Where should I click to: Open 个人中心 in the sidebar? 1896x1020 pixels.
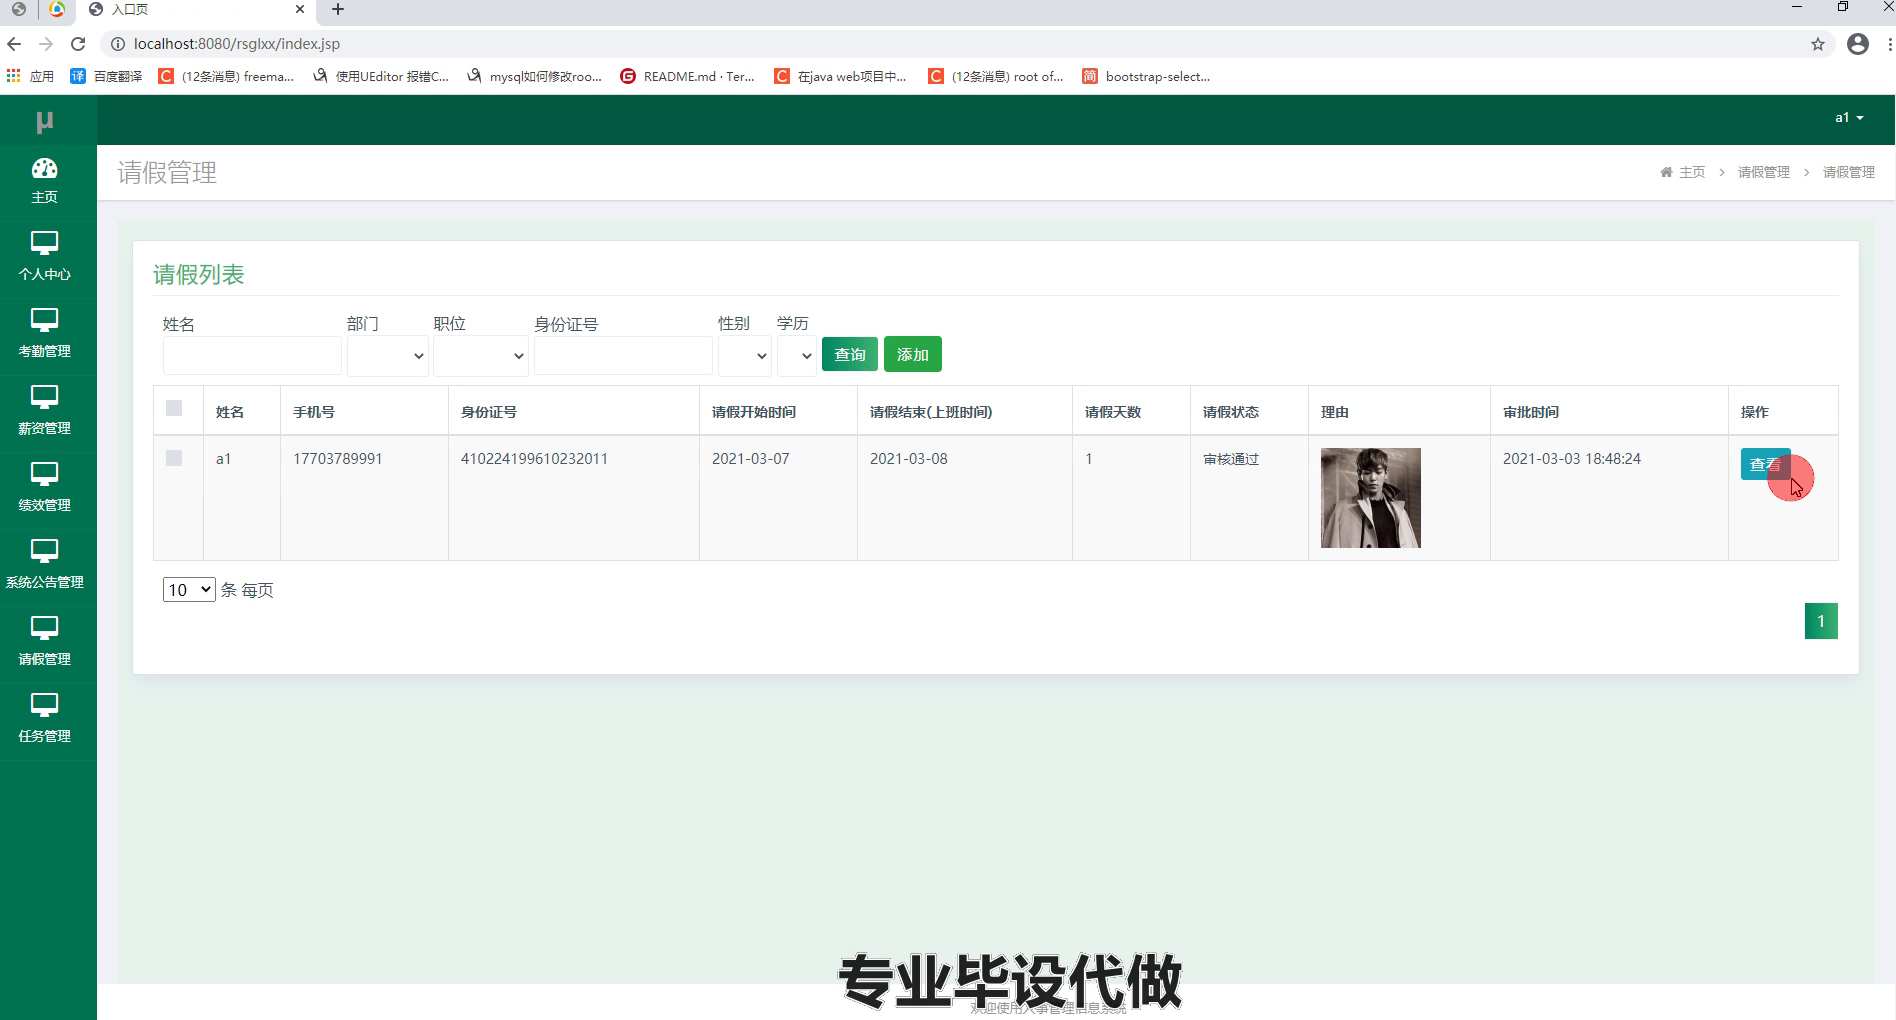click(x=44, y=257)
